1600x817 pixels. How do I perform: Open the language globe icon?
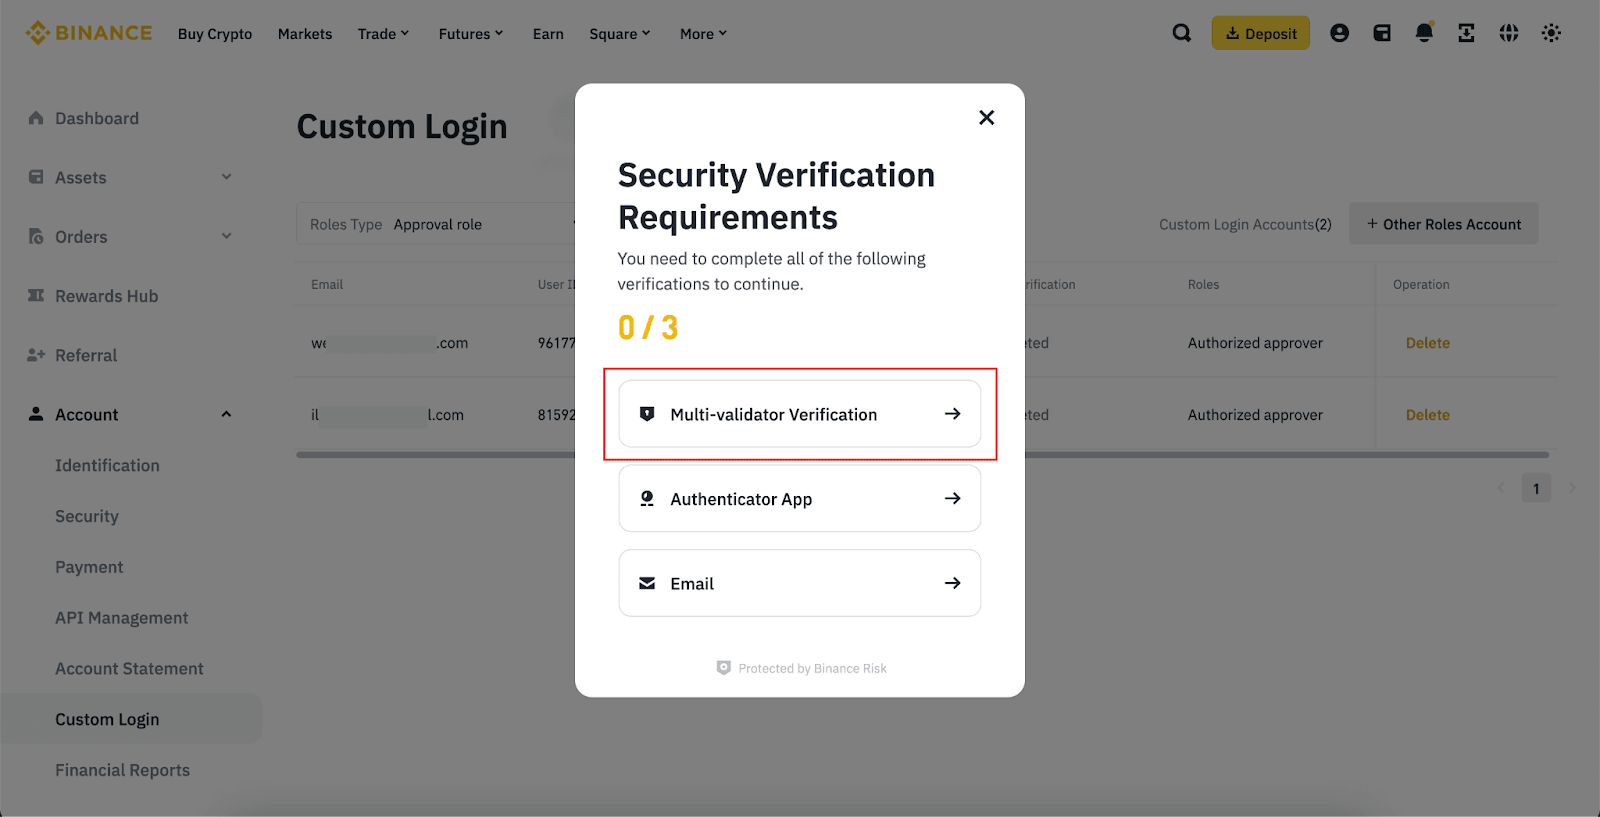pos(1509,33)
